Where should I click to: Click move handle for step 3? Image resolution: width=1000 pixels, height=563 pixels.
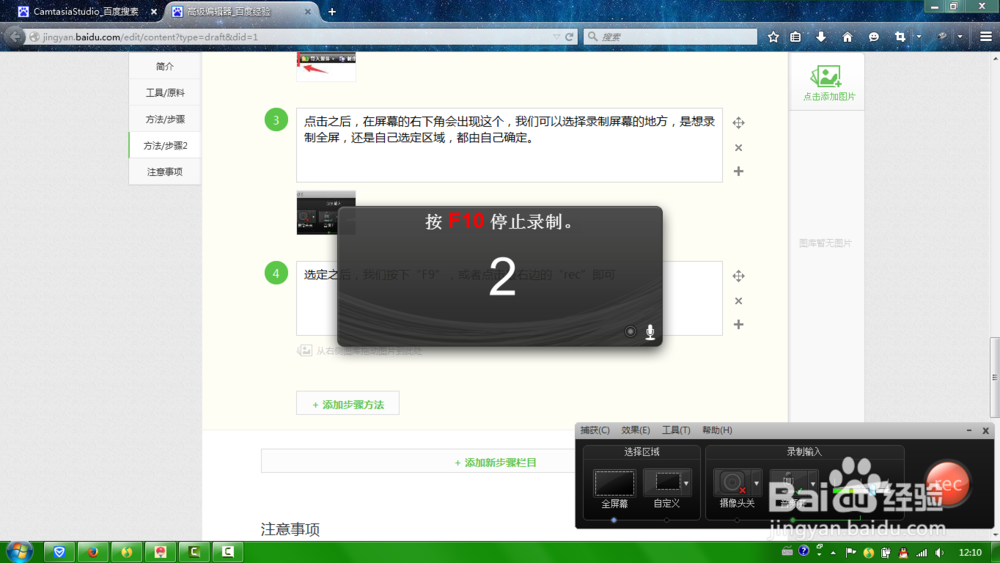[x=739, y=122]
